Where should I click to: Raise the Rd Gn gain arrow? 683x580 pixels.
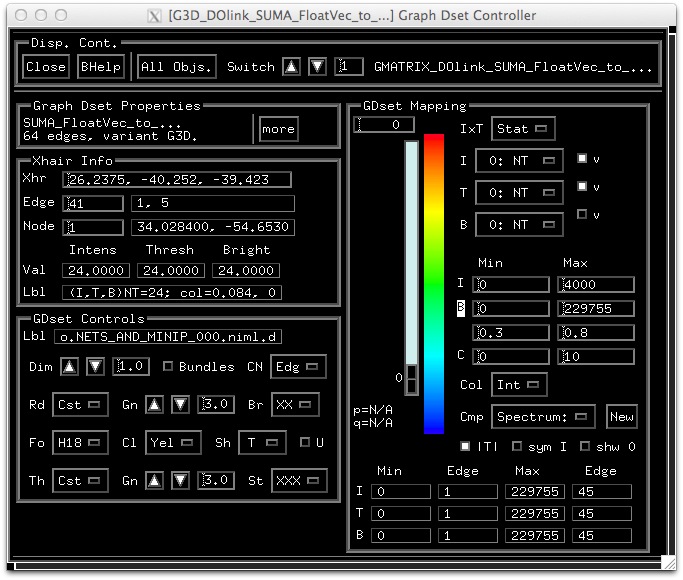pyautogui.click(x=155, y=405)
